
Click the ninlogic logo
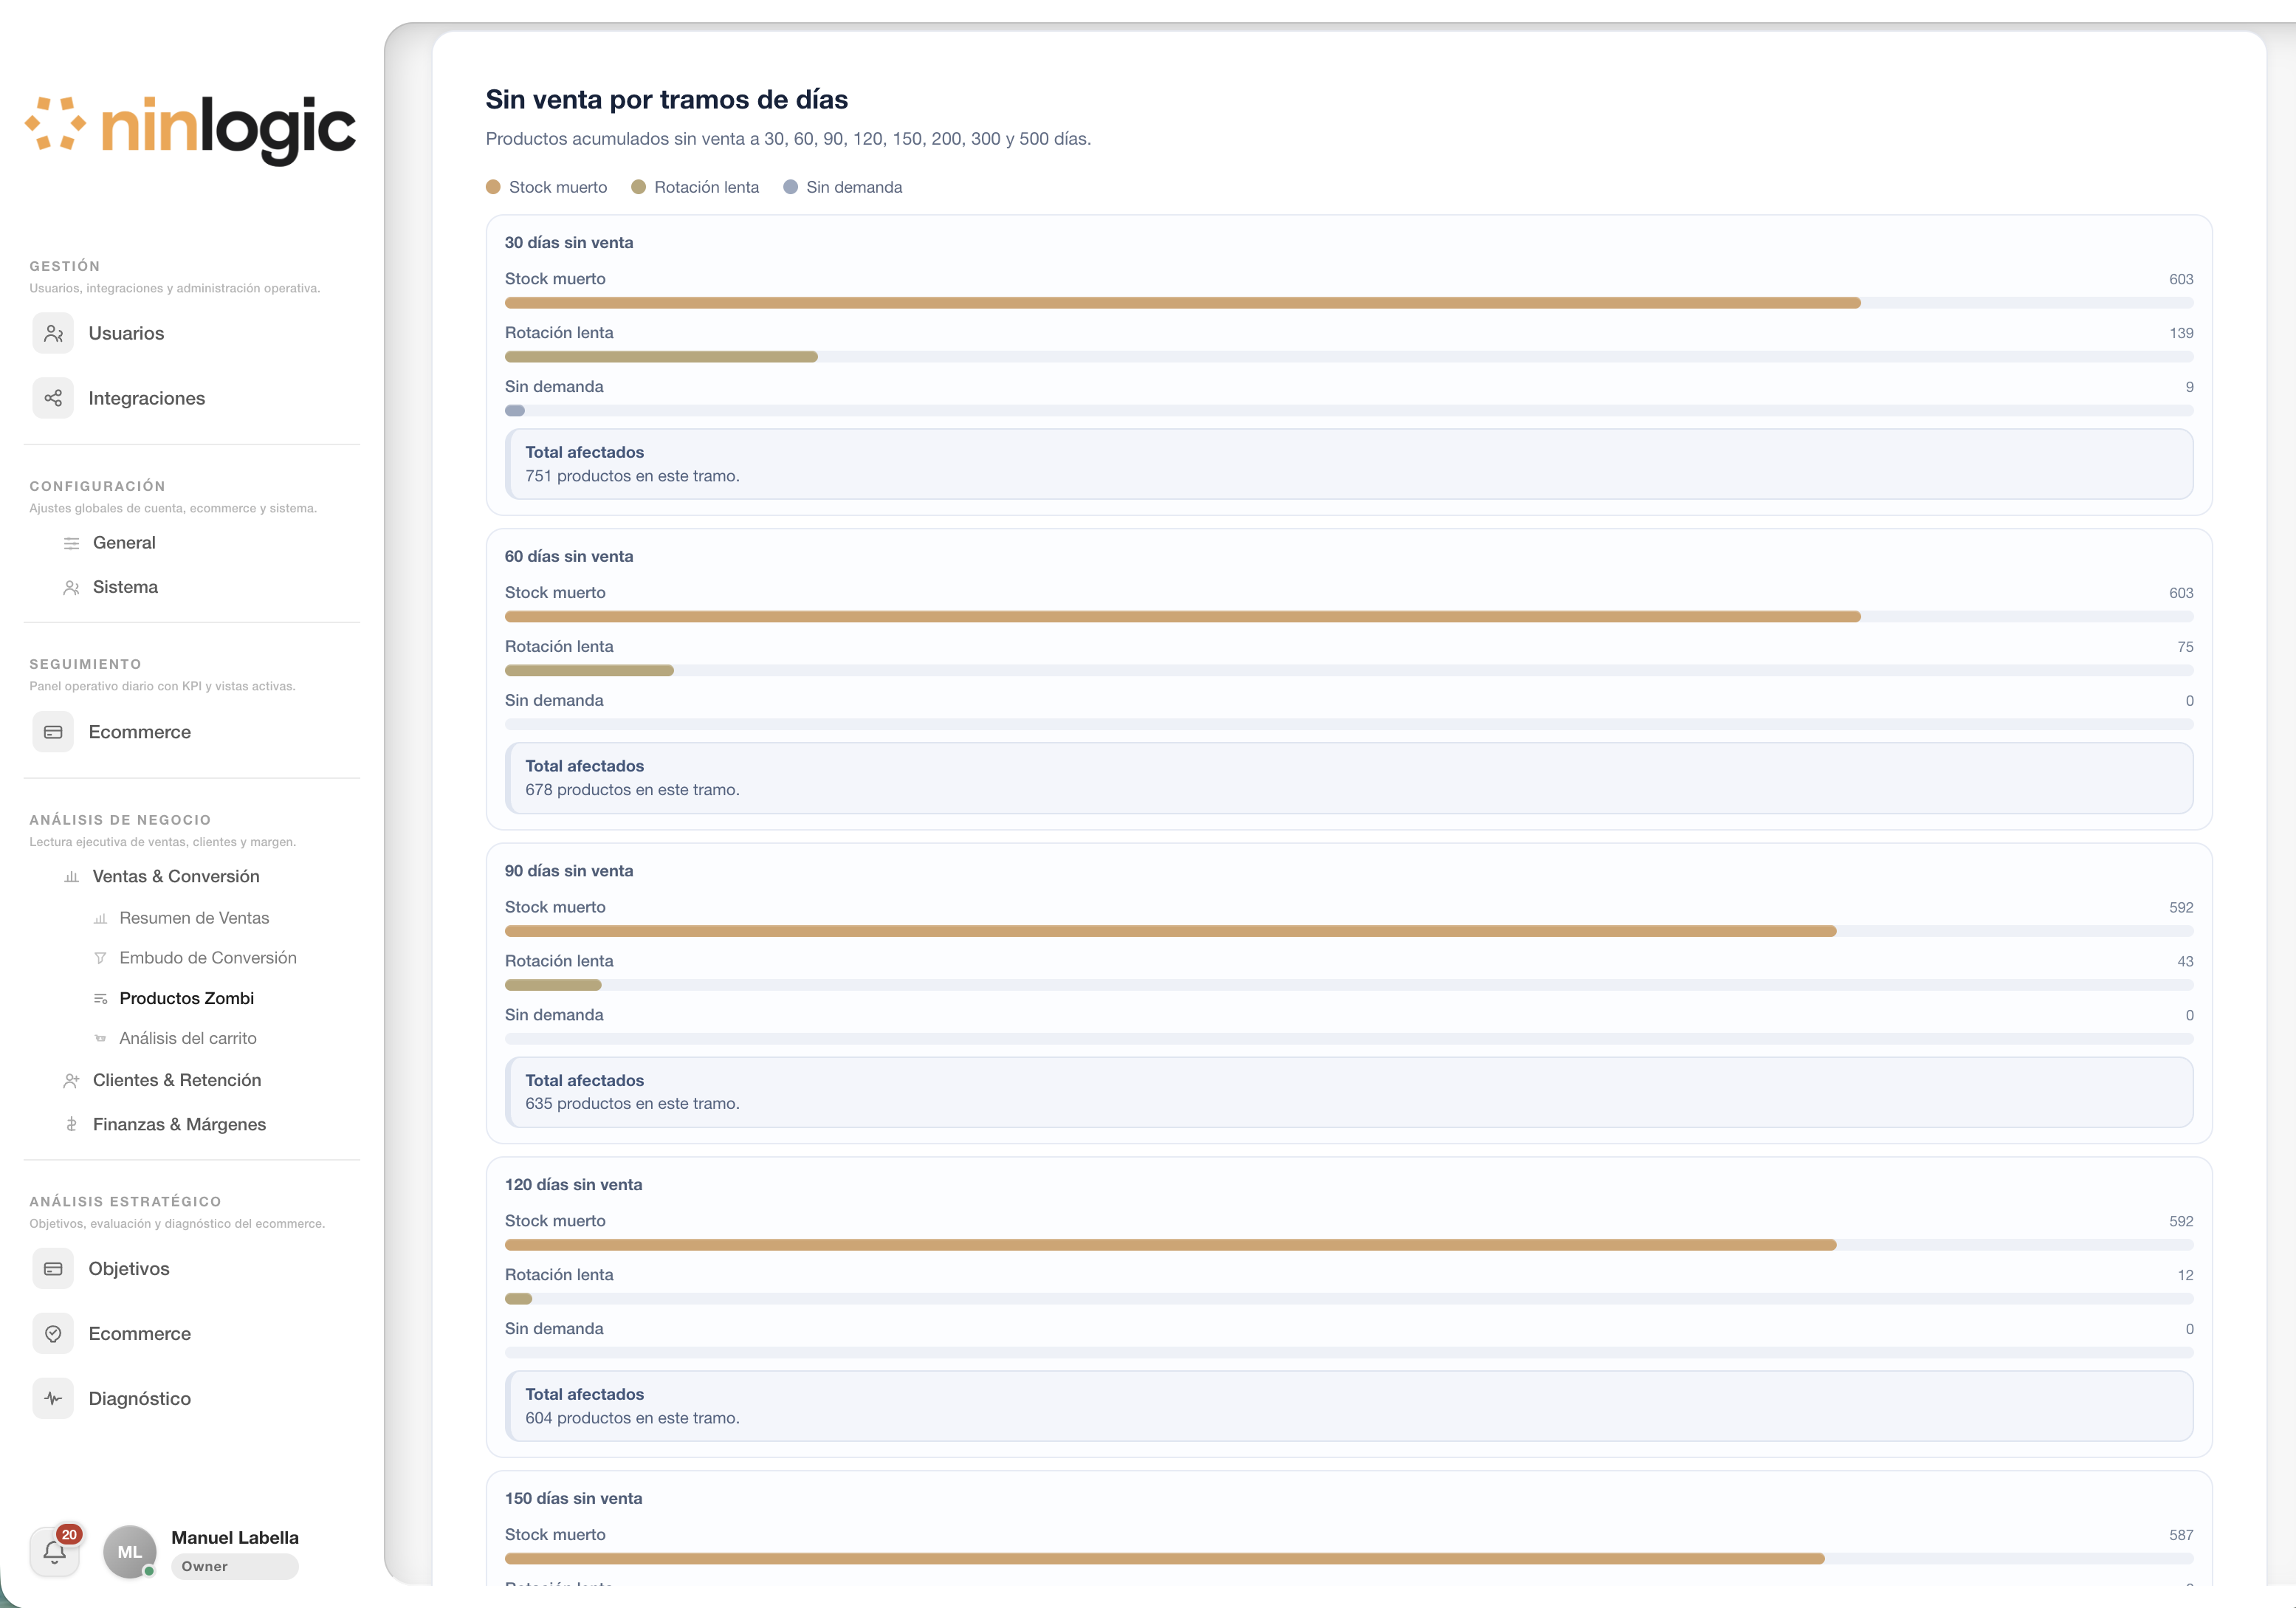(190, 130)
